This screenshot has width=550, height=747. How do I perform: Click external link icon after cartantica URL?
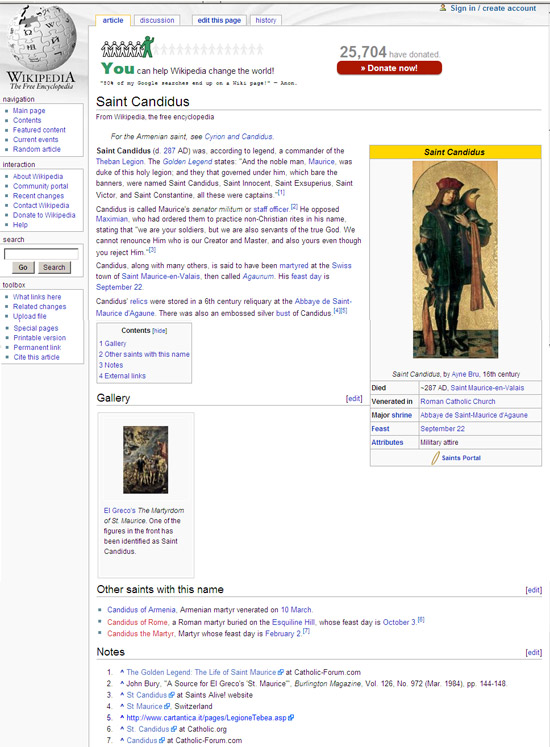[x=291, y=718]
